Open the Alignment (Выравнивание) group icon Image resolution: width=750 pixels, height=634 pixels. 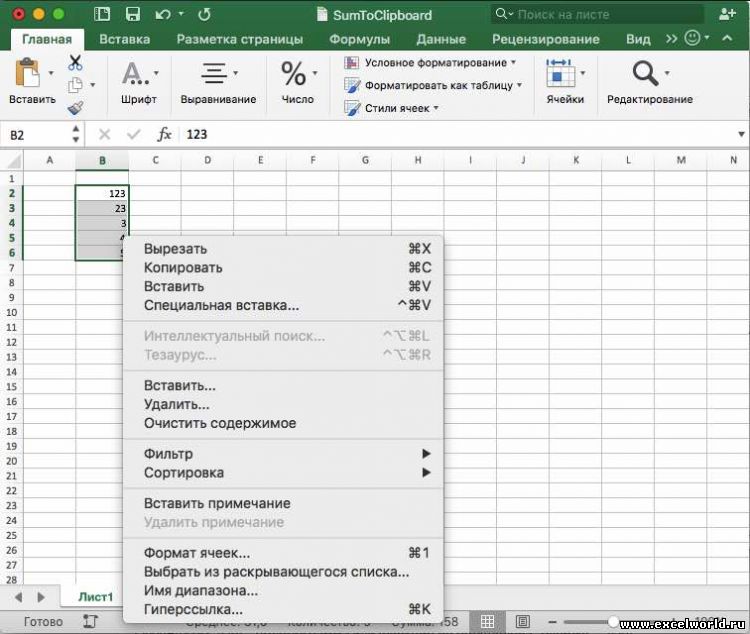(x=214, y=73)
